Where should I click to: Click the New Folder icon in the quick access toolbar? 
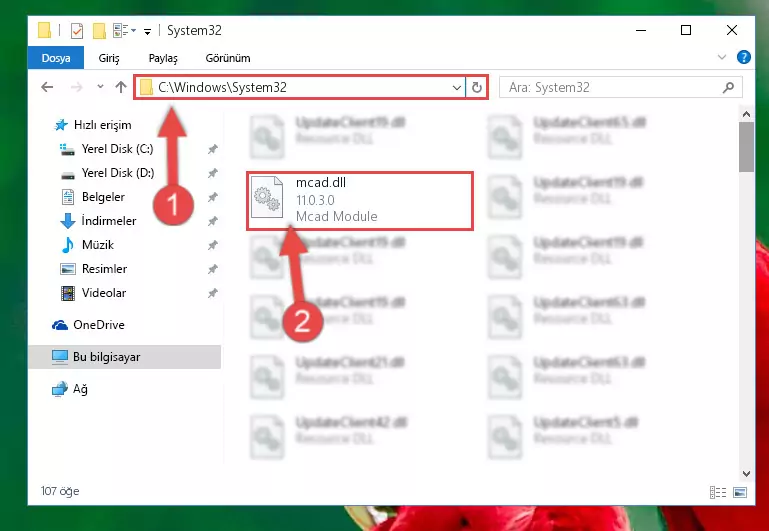click(x=99, y=30)
